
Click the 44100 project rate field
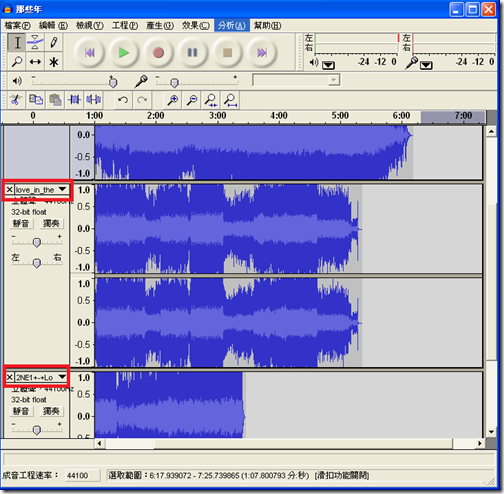point(82,475)
